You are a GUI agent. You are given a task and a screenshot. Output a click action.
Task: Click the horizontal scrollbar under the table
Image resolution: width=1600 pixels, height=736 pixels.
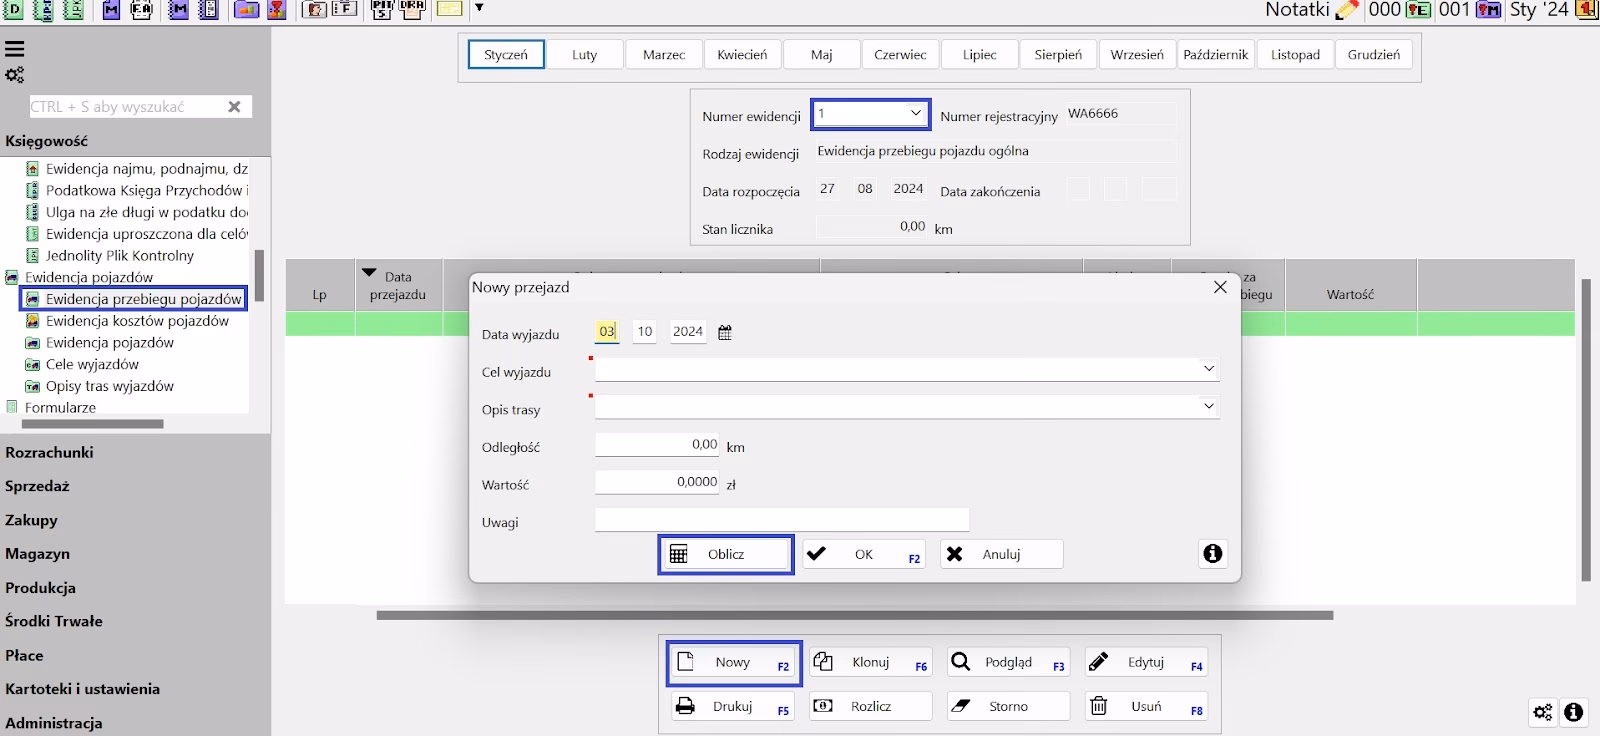coord(854,616)
